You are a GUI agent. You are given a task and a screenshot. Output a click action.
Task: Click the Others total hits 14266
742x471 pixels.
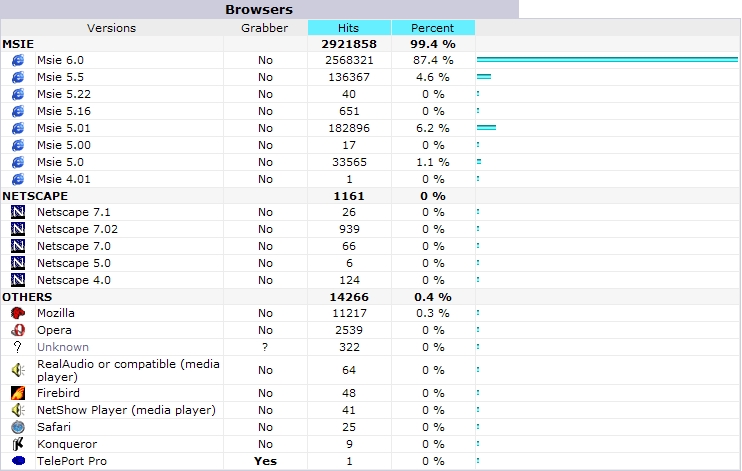pyautogui.click(x=349, y=297)
